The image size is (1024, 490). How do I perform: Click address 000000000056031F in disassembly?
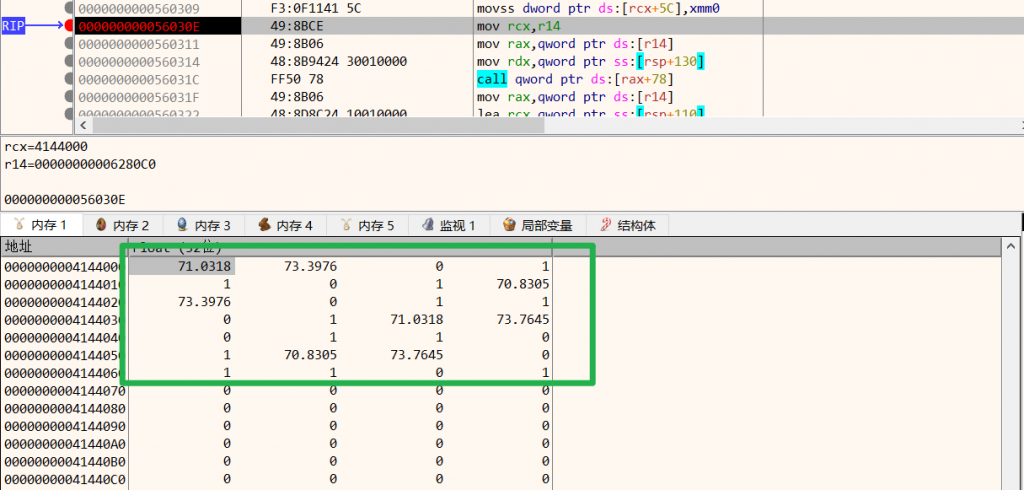[138, 97]
